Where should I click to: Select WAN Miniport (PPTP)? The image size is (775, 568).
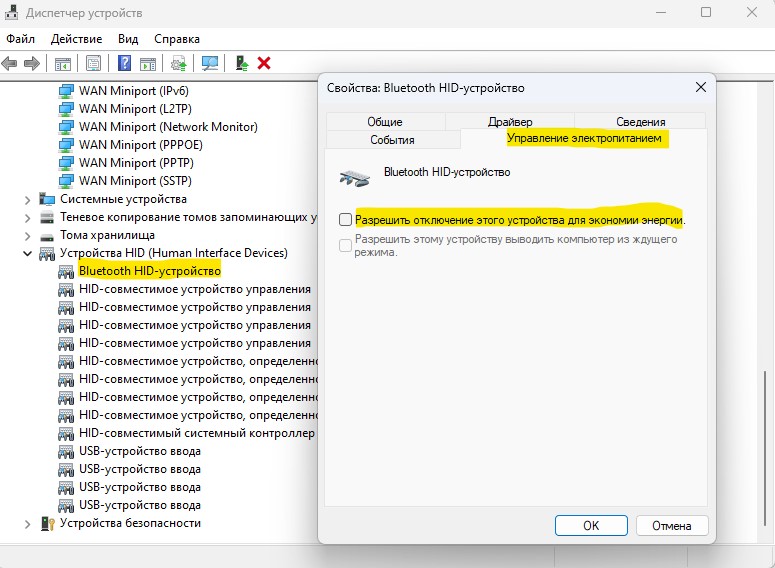pyautogui.click(x=136, y=163)
